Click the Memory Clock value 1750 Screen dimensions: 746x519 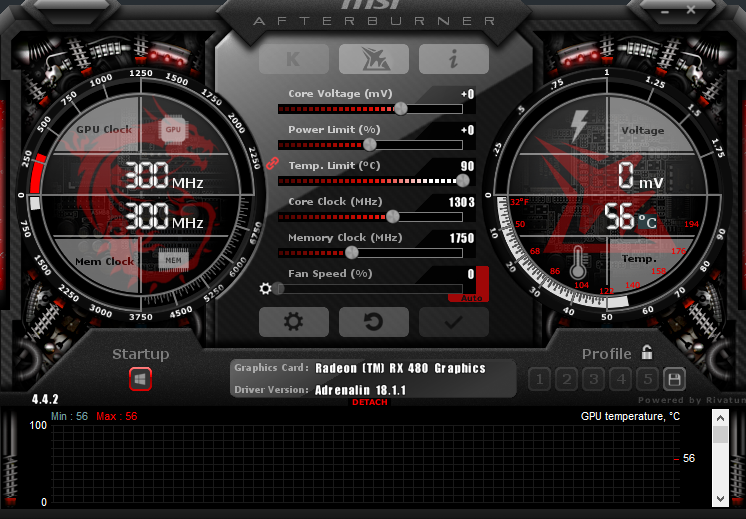(x=462, y=238)
